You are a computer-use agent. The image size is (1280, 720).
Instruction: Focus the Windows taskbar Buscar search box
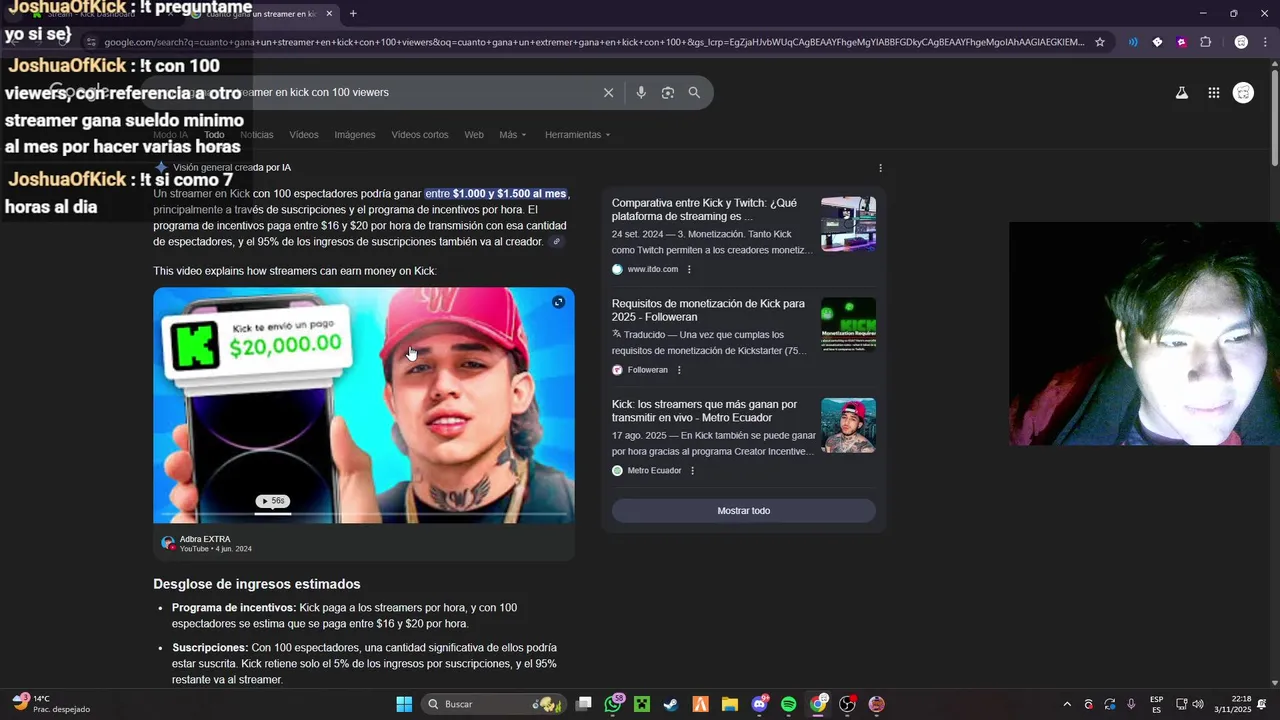tap(494, 704)
